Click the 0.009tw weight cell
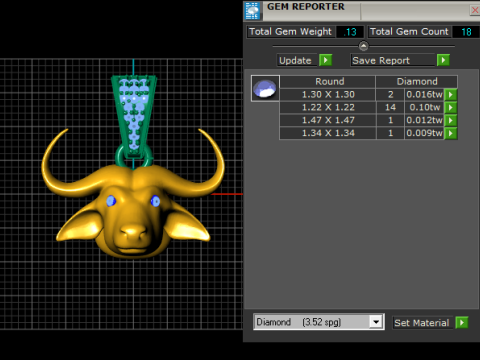The width and height of the screenshot is (480, 360). [424, 133]
